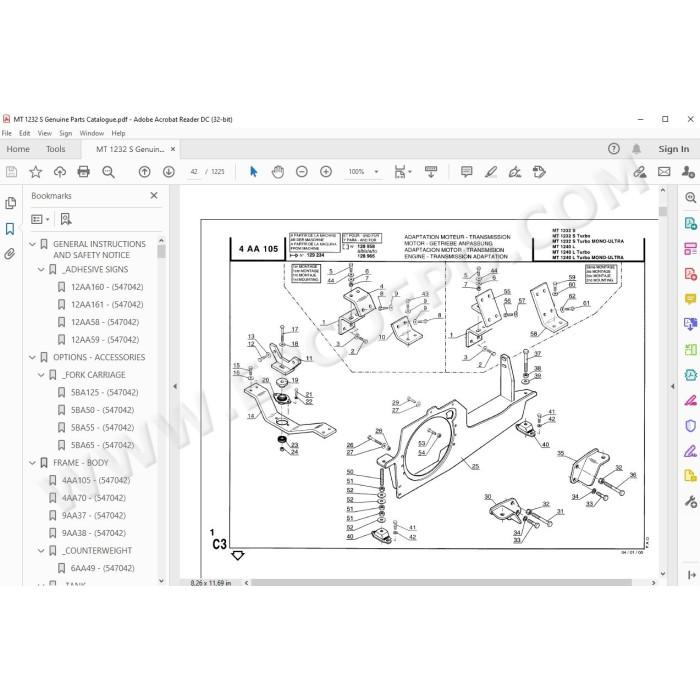The image size is (700, 700).
Task: Open Comment tool in right pane
Action: [690, 299]
